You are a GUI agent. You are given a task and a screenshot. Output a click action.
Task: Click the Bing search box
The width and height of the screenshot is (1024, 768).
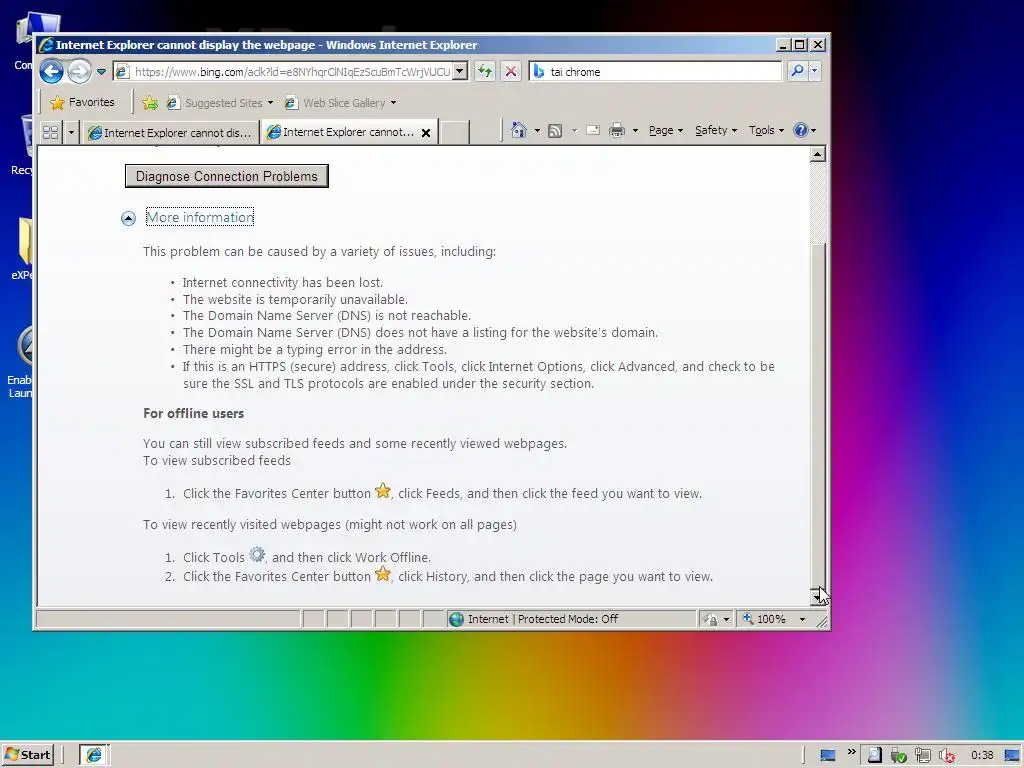[656, 71]
